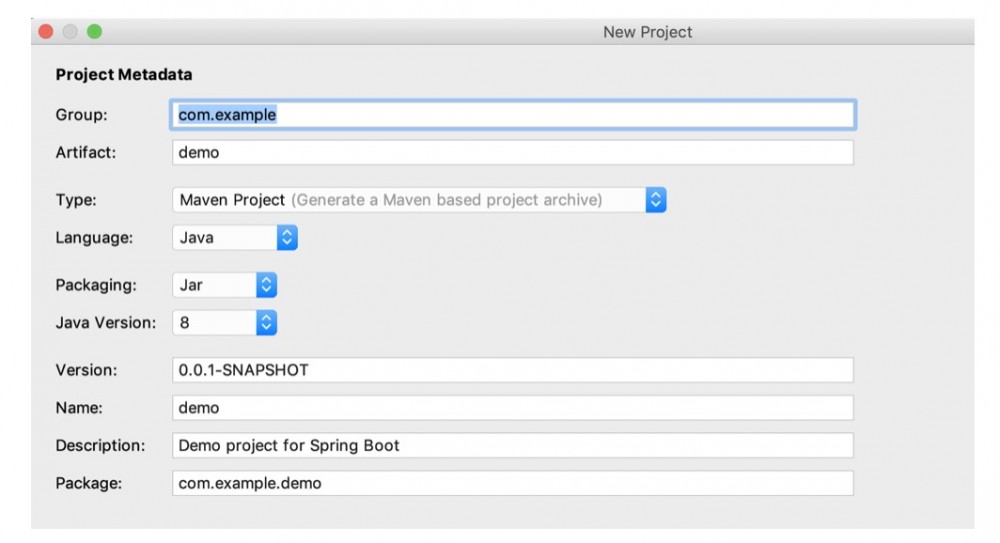This screenshot has width=1000, height=543.
Task: Open the Java Version dropdown showing 8
Action: coord(214,323)
